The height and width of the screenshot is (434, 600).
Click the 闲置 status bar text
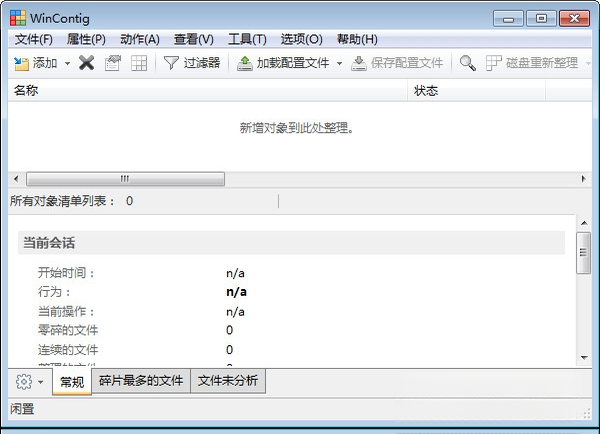(x=22, y=409)
